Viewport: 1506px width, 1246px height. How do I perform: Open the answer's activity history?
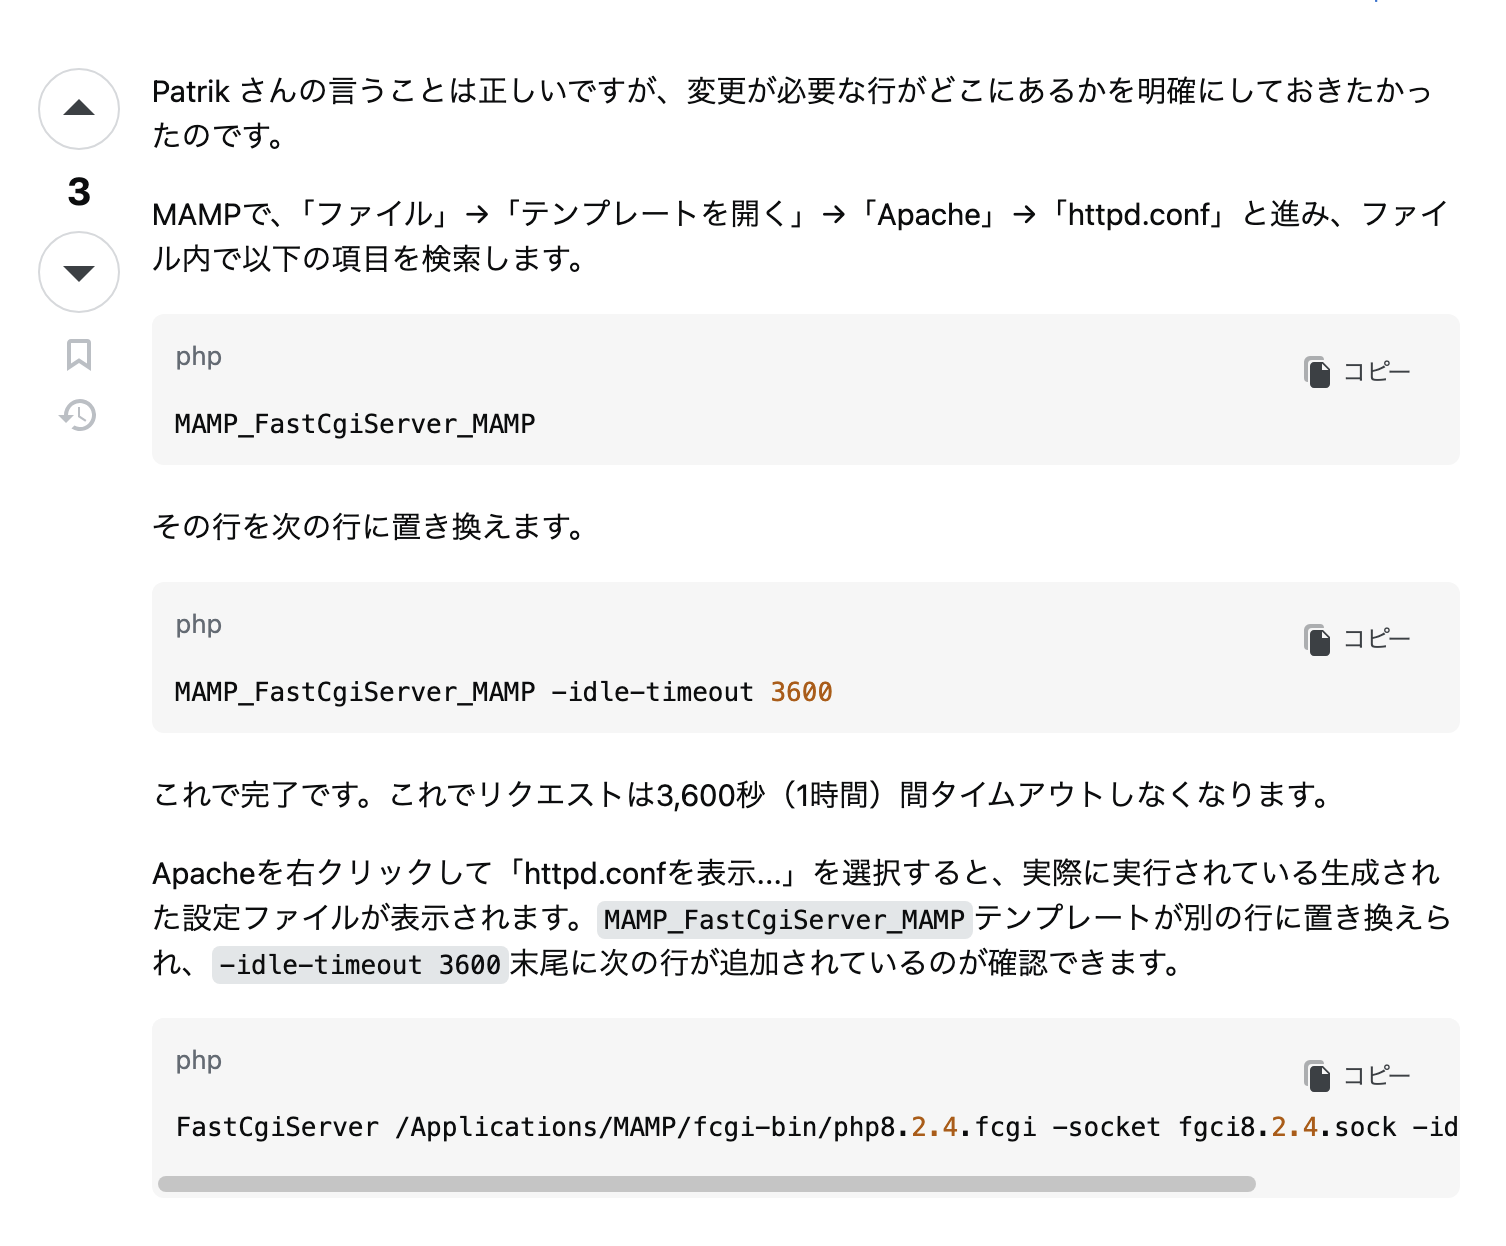coord(78,414)
